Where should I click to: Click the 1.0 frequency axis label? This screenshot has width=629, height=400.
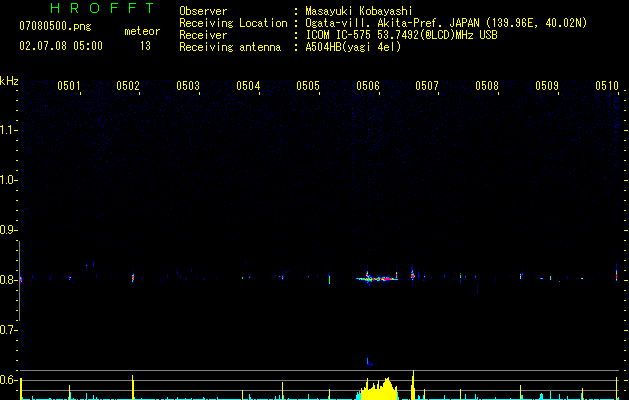coord(8,180)
